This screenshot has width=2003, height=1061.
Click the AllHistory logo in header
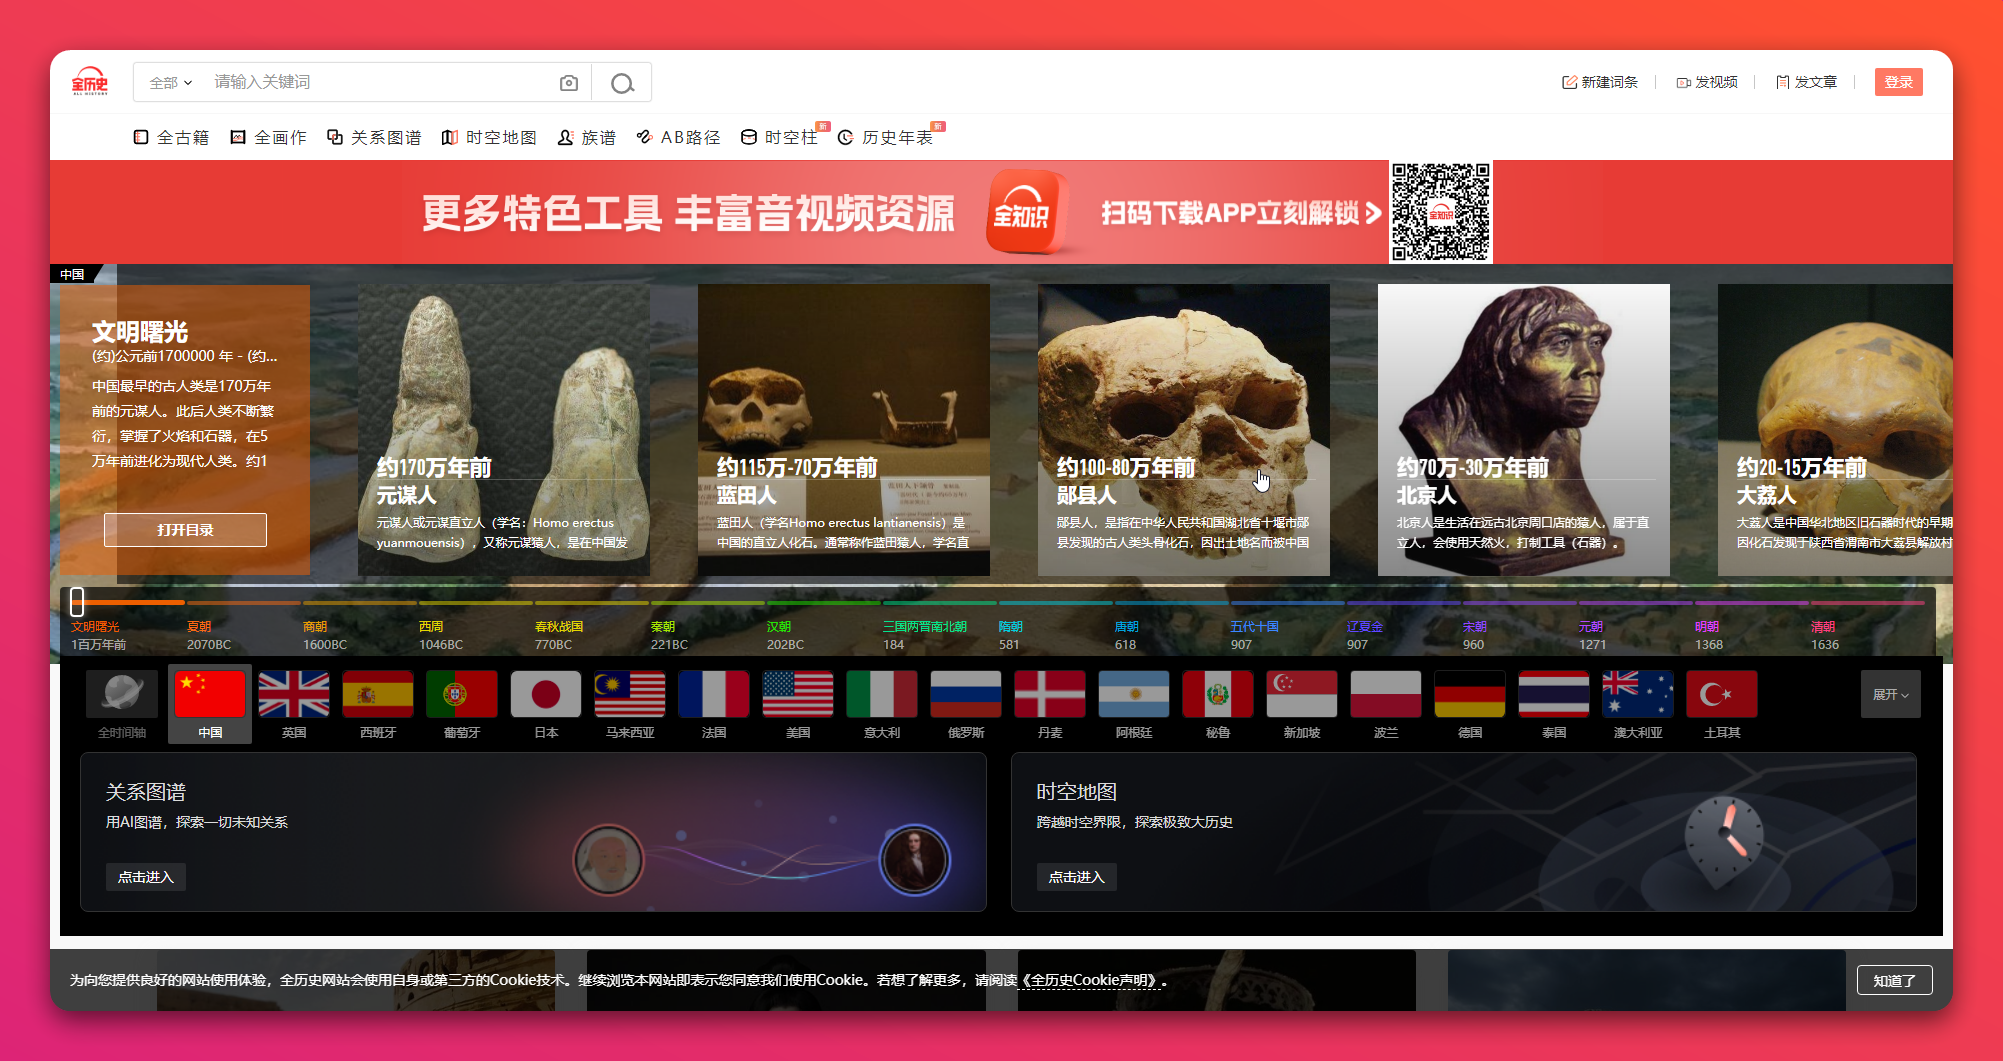click(x=90, y=82)
